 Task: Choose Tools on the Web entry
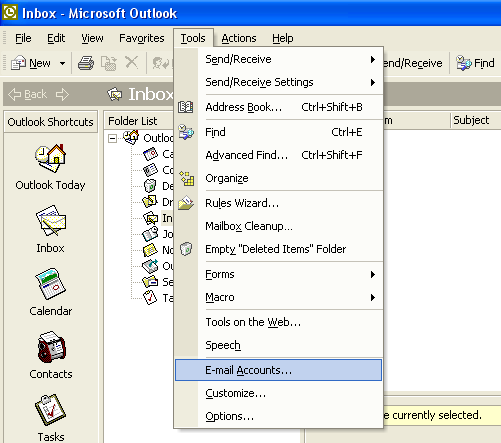click(278, 322)
